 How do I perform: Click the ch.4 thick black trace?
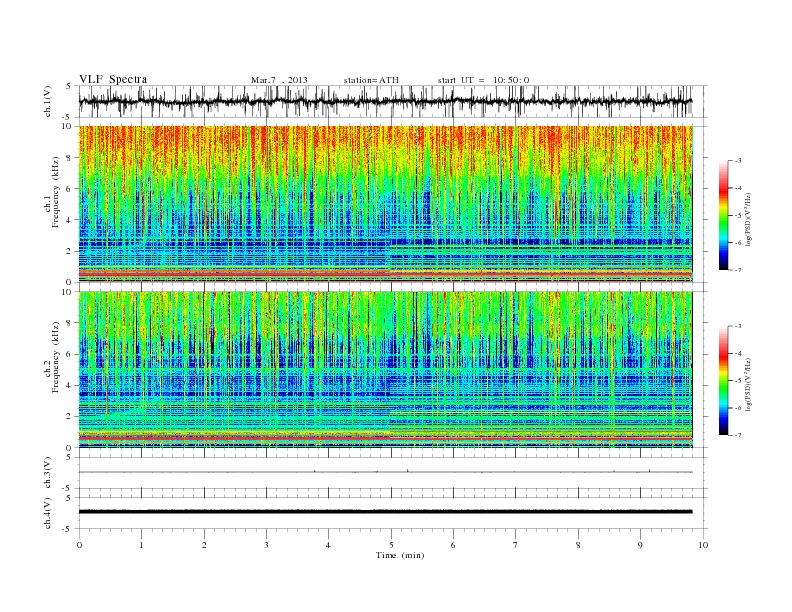tap(385, 512)
